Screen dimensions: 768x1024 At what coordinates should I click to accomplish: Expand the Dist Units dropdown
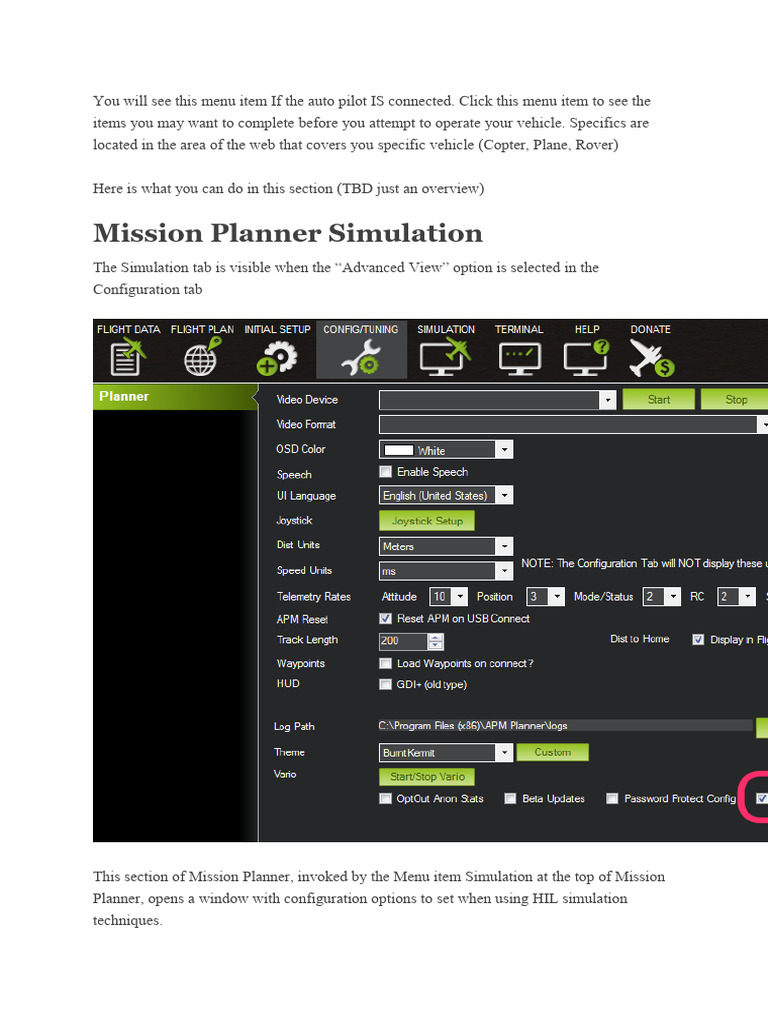click(504, 546)
